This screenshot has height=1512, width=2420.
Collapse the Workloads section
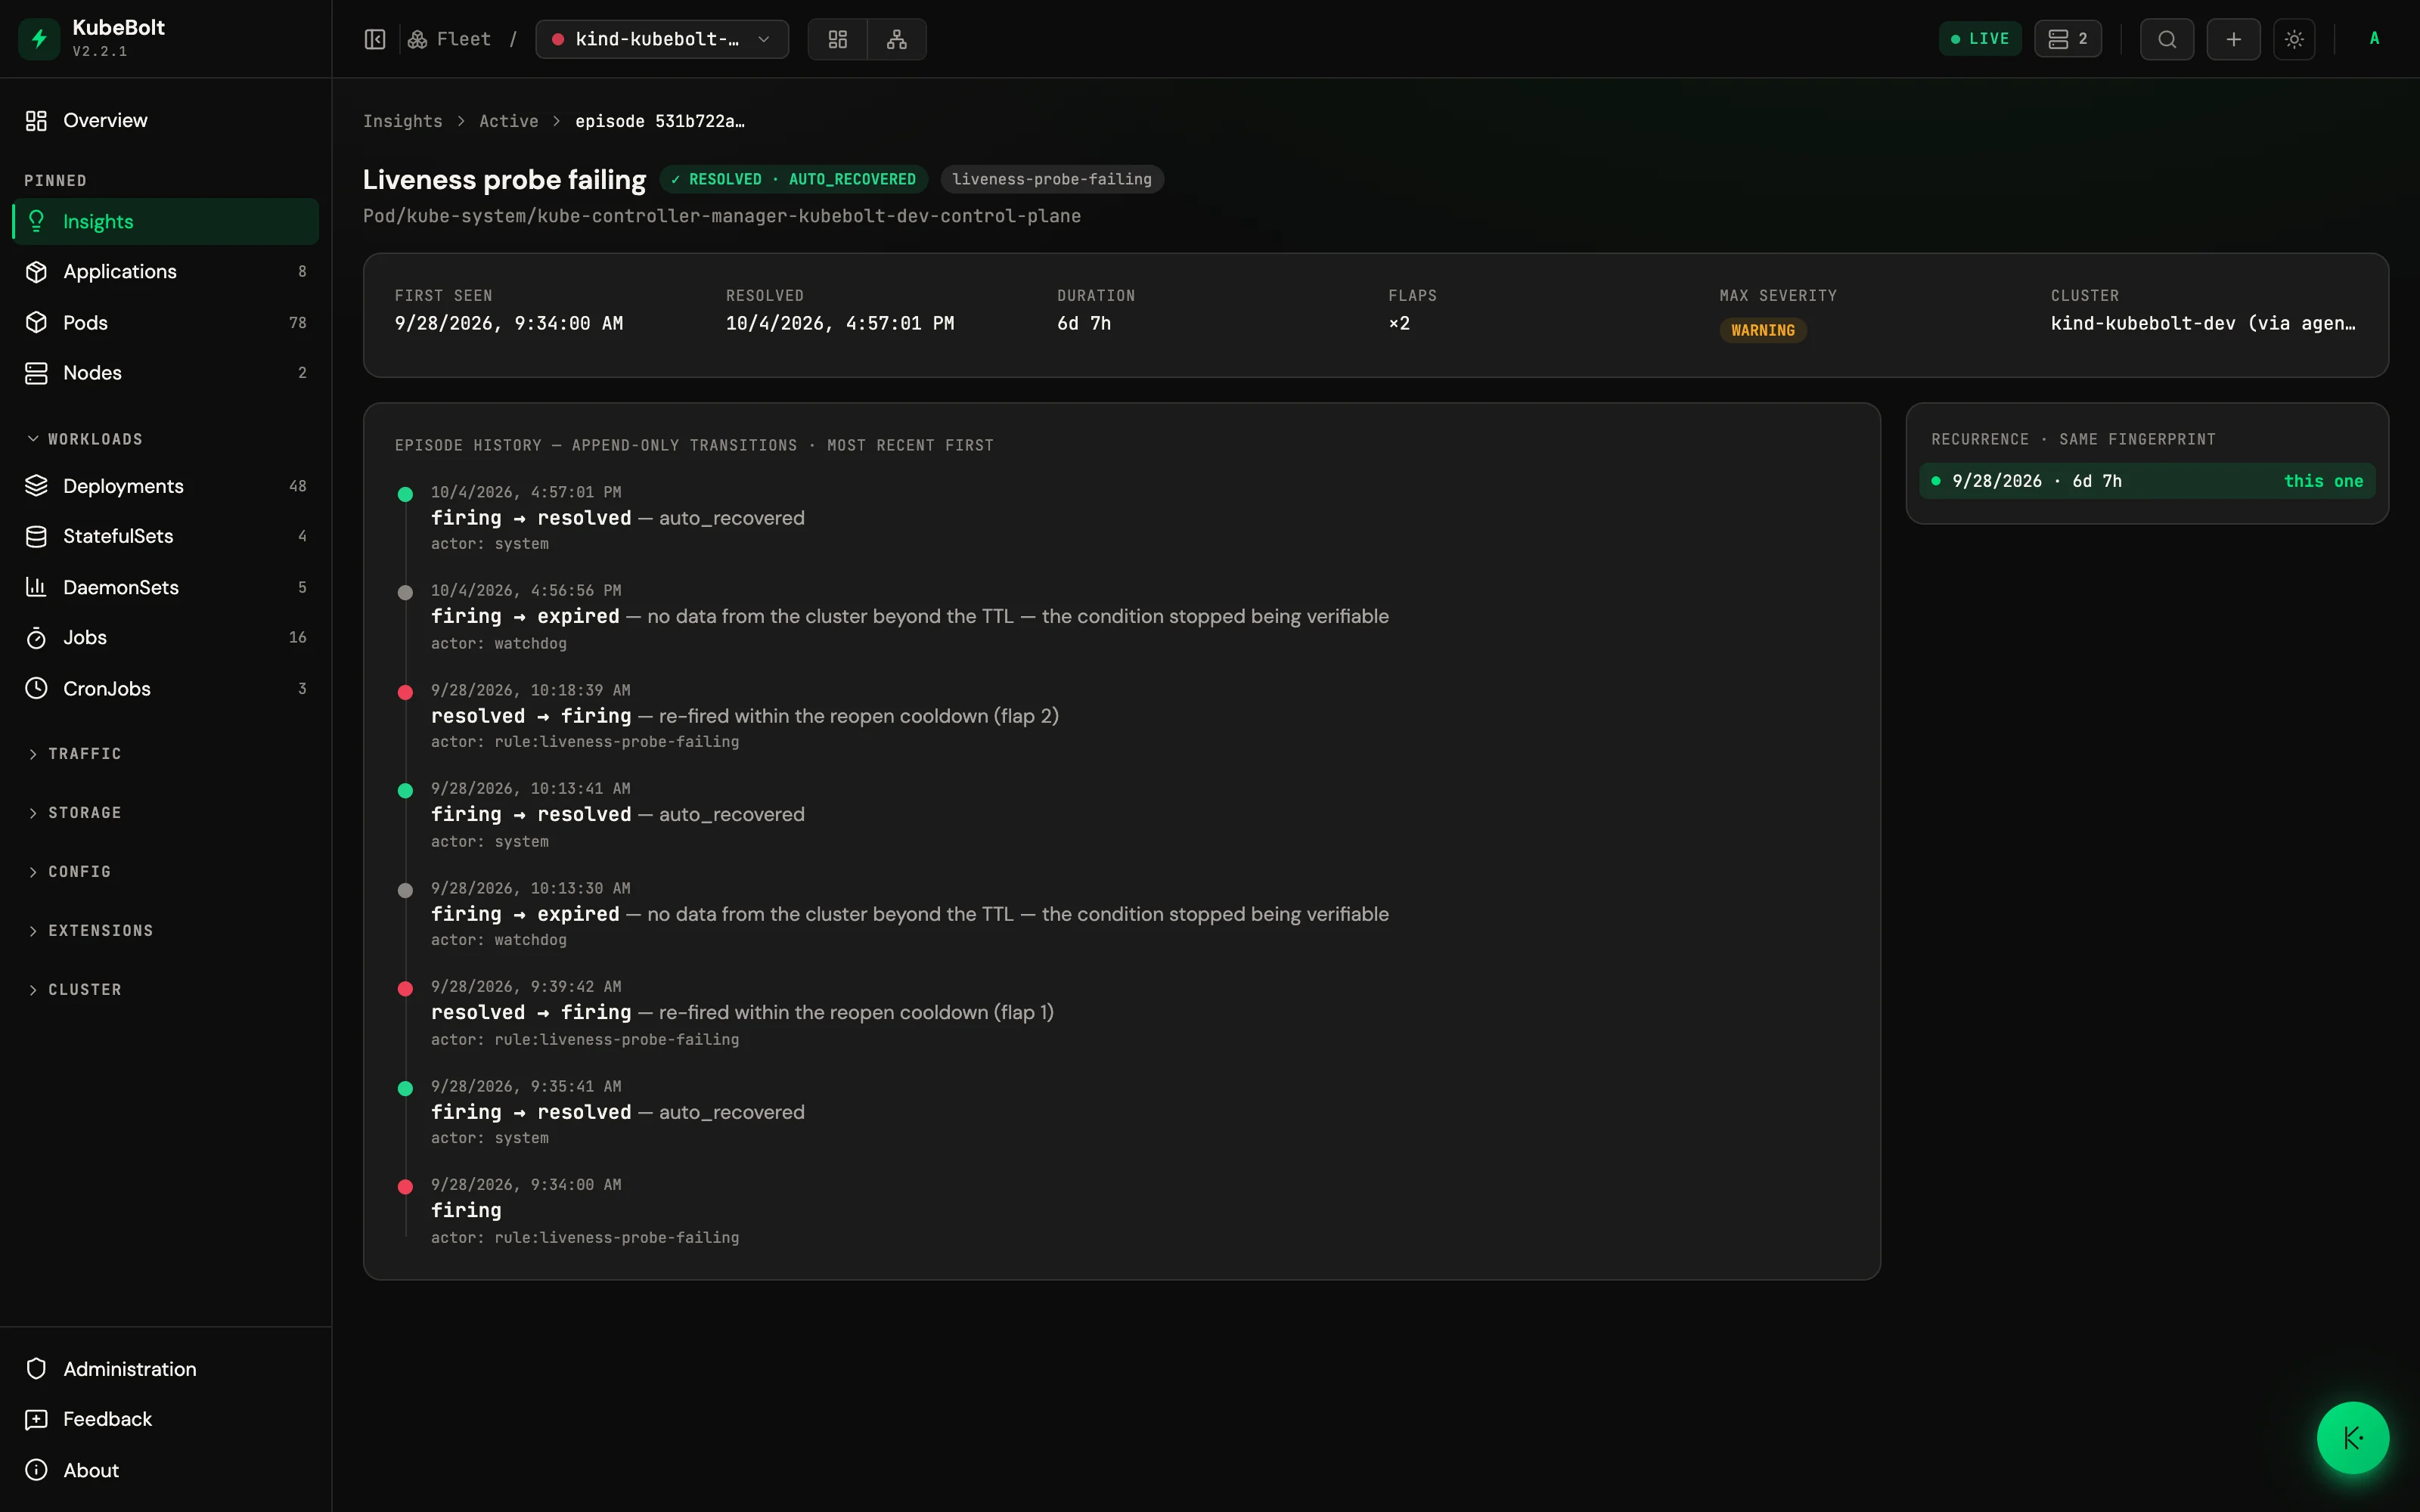85,439
